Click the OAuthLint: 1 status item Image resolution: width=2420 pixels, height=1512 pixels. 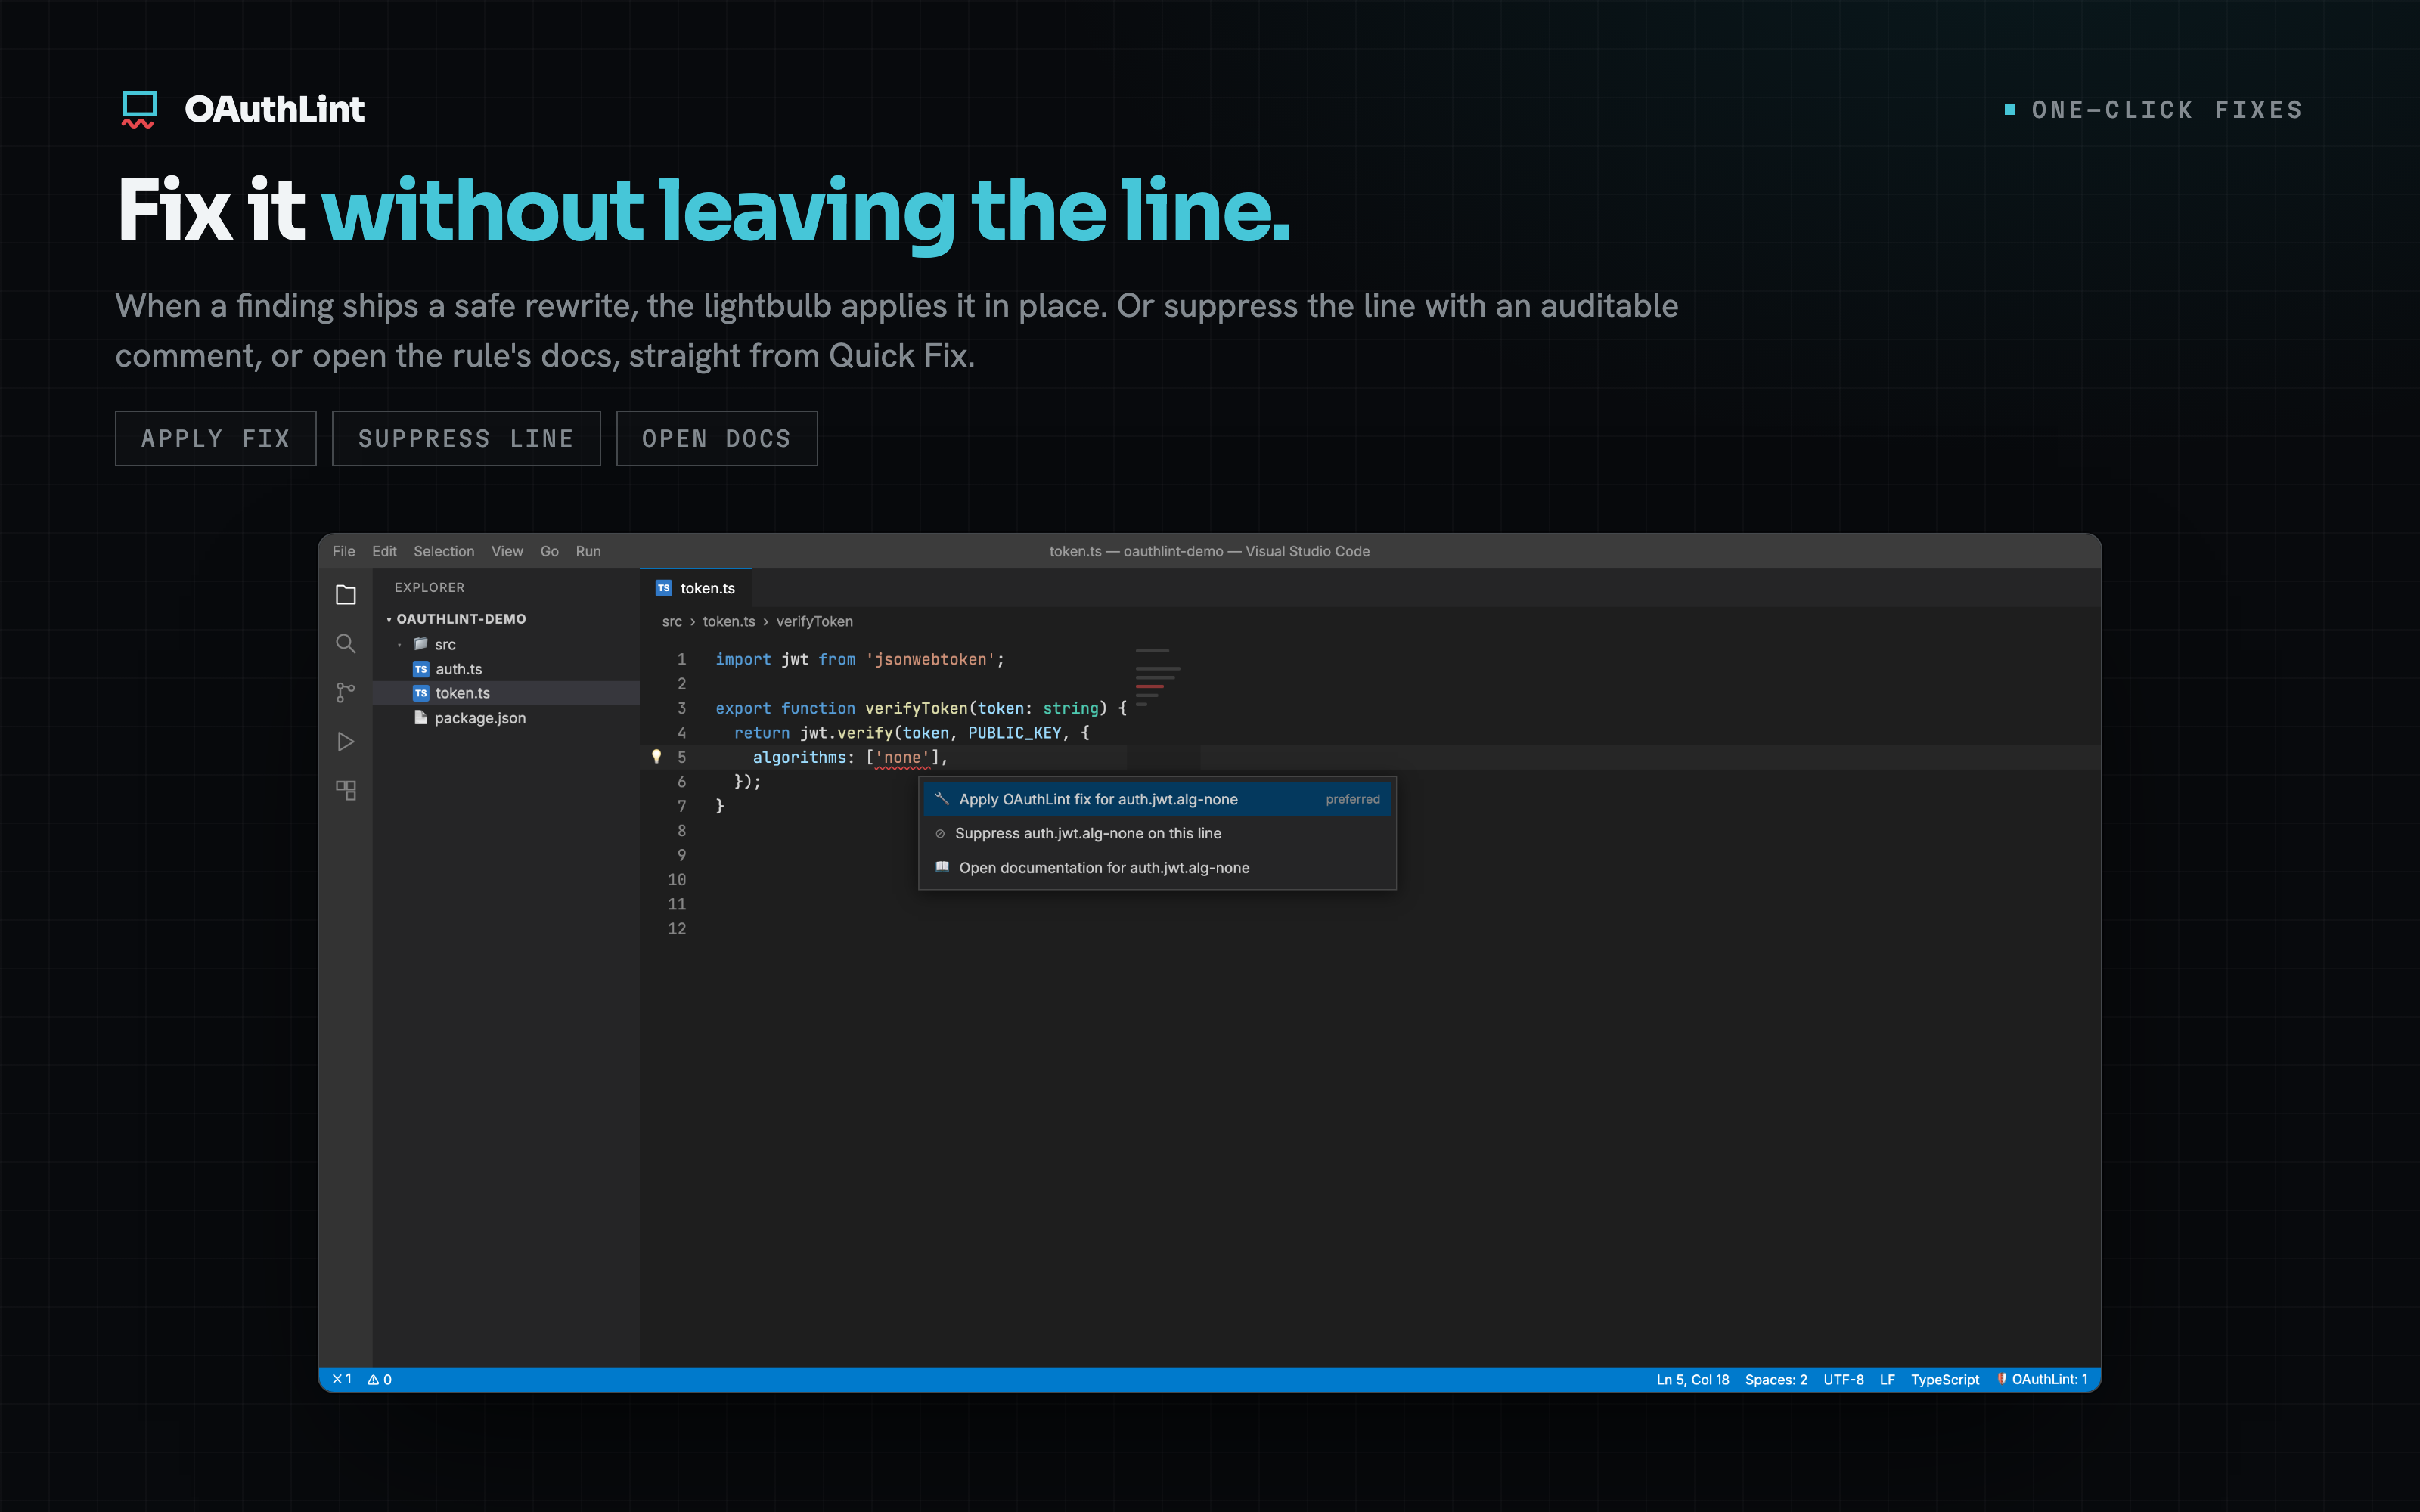[2042, 1379]
